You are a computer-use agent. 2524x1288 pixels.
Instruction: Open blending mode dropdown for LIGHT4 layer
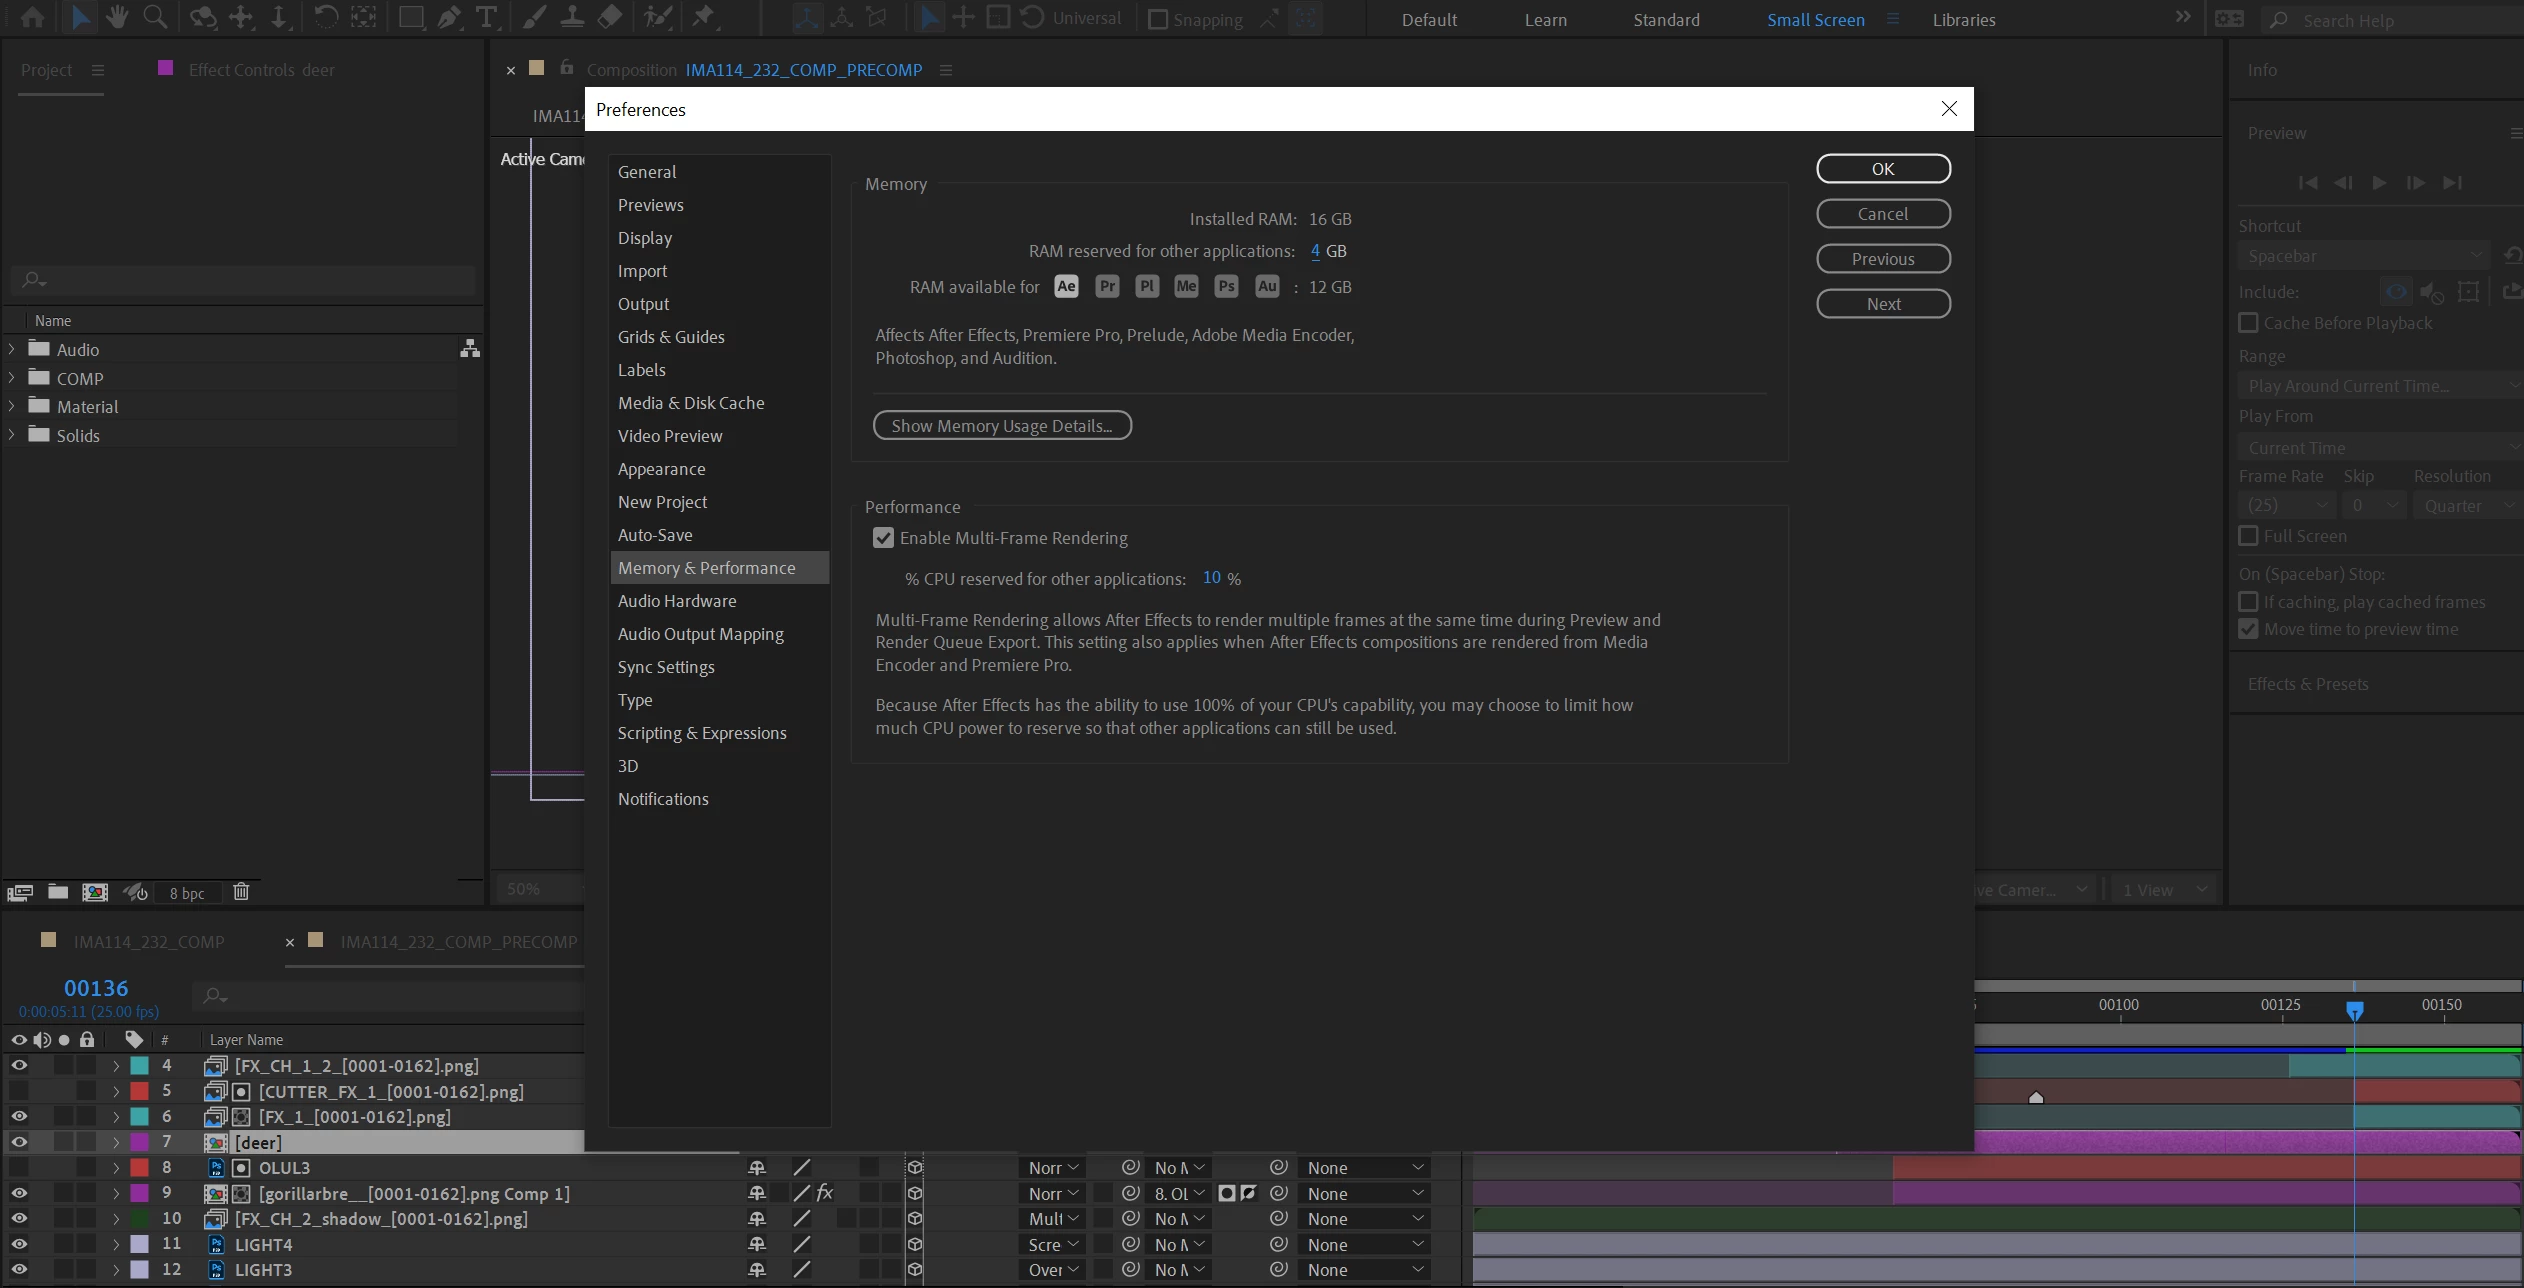coord(1053,1245)
